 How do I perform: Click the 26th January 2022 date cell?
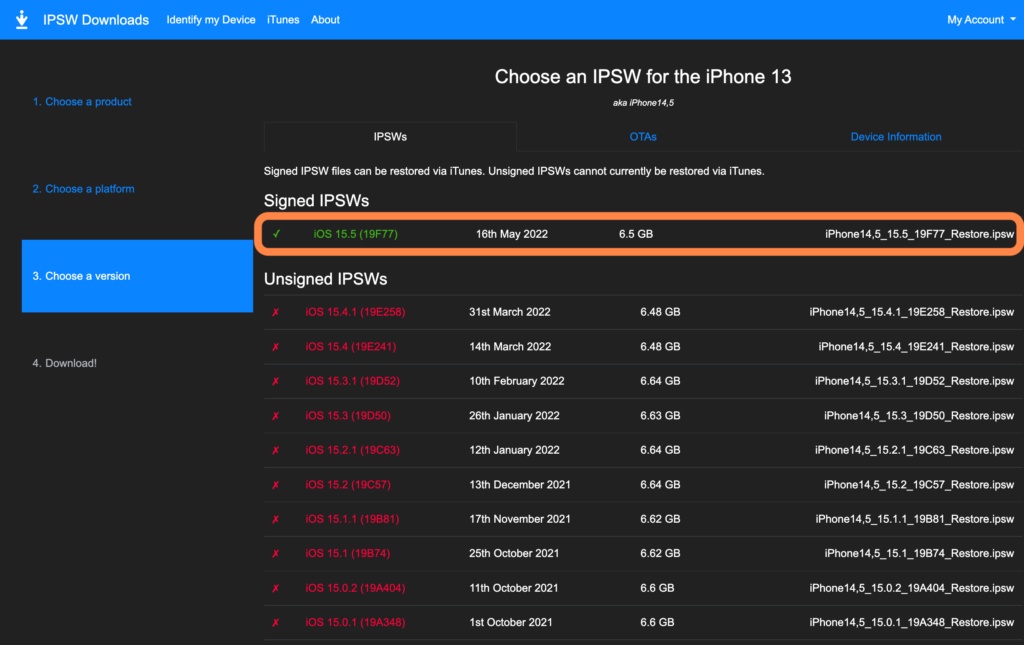[514, 416]
